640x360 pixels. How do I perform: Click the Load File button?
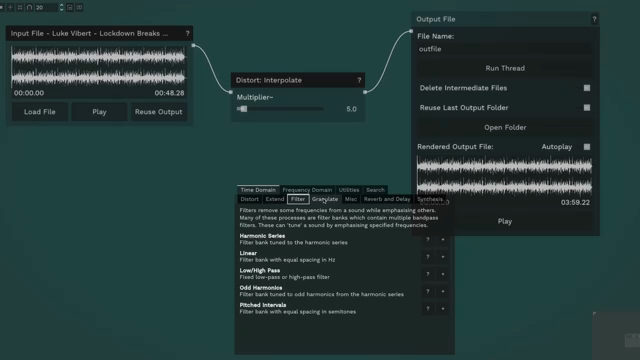pos(40,112)
